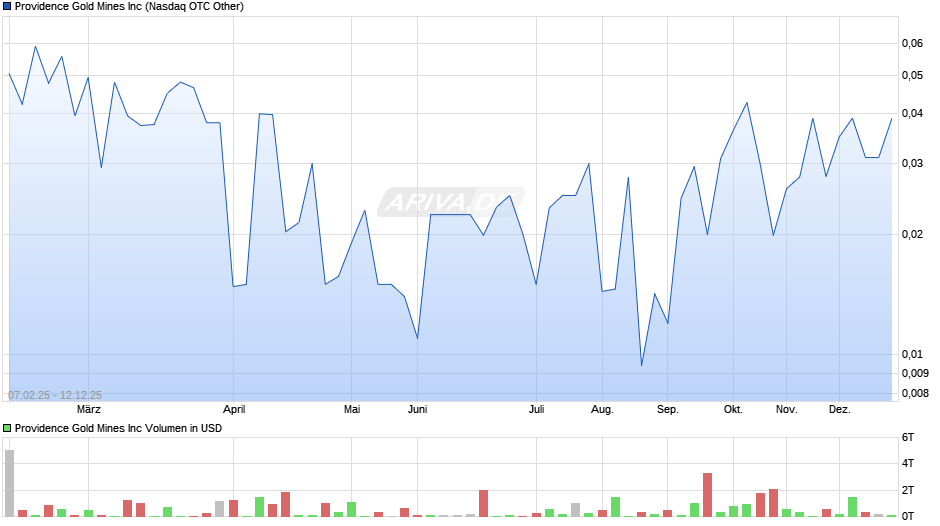The height and width of the screenshot is (526, 940).
Task: Click the 'Nov.' month label
Action: click(x=786, y=410)
